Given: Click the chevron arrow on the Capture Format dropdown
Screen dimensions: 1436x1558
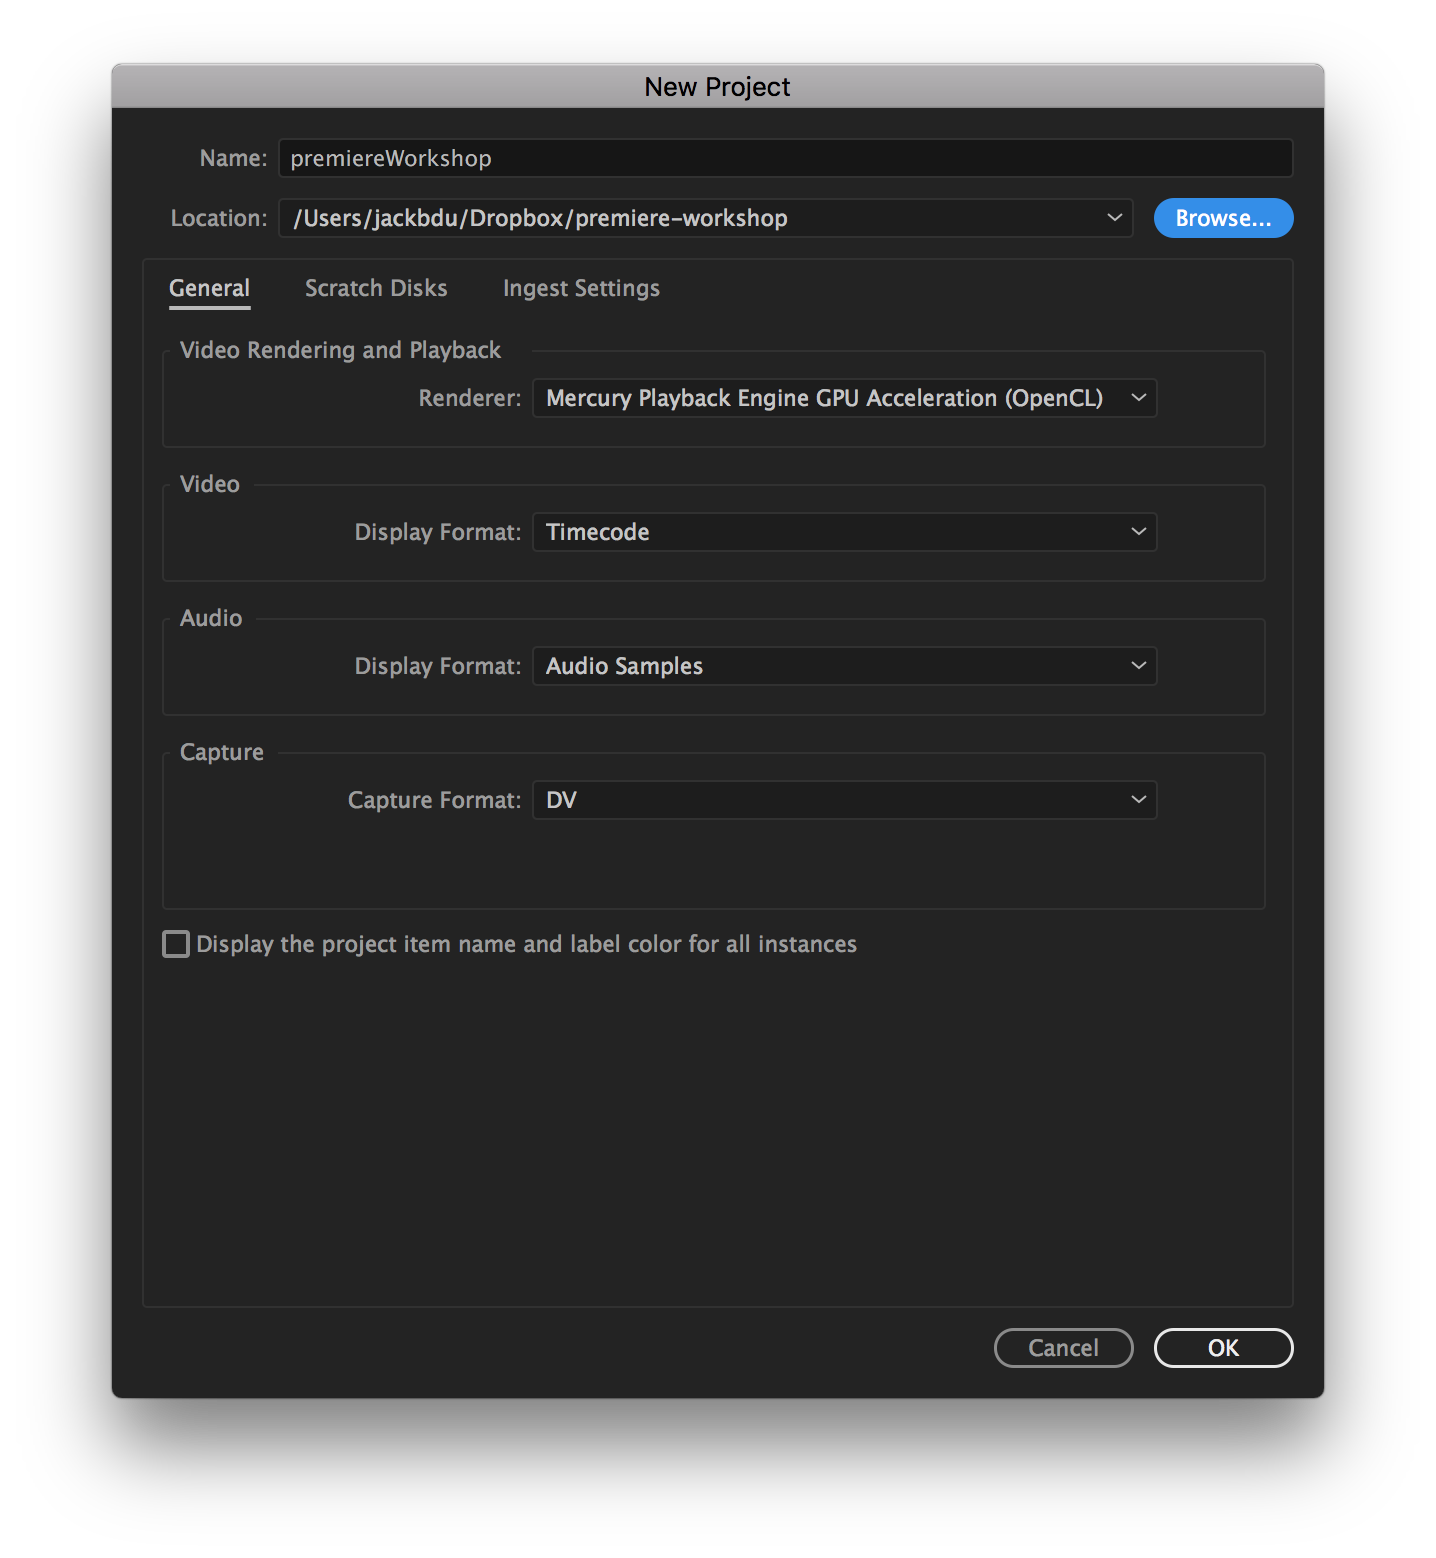Looking at the screenshot, I should pyautogui.click(x=1138, y=800).
